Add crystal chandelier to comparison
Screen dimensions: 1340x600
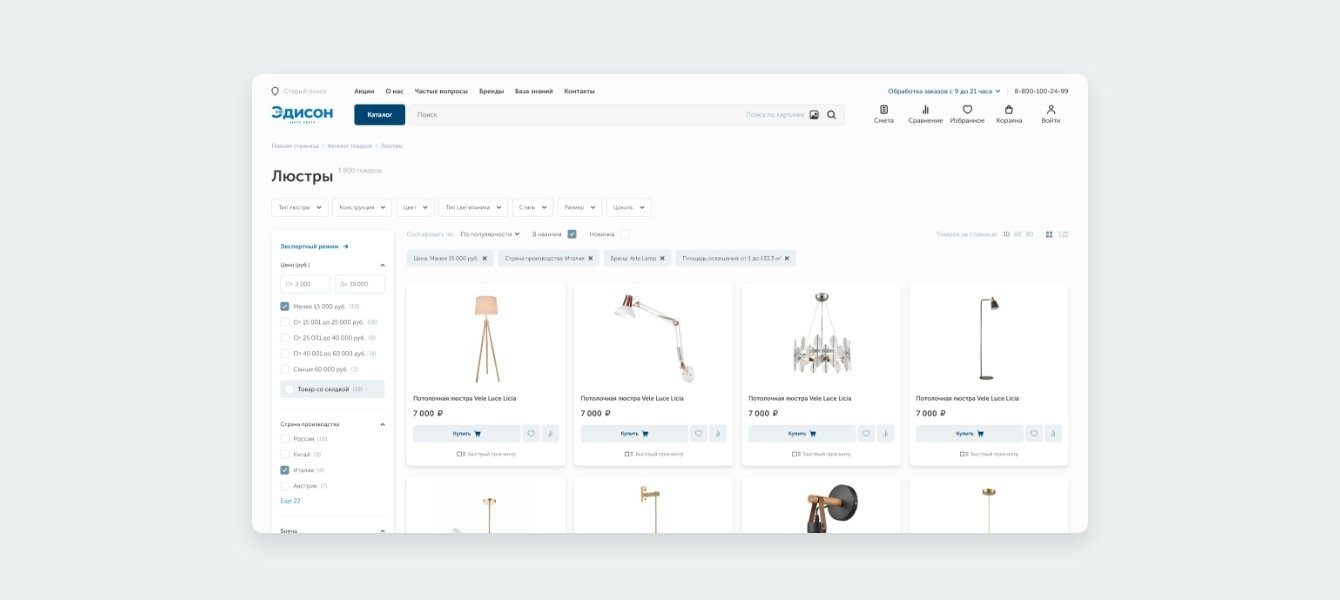(x=885, y=434)
